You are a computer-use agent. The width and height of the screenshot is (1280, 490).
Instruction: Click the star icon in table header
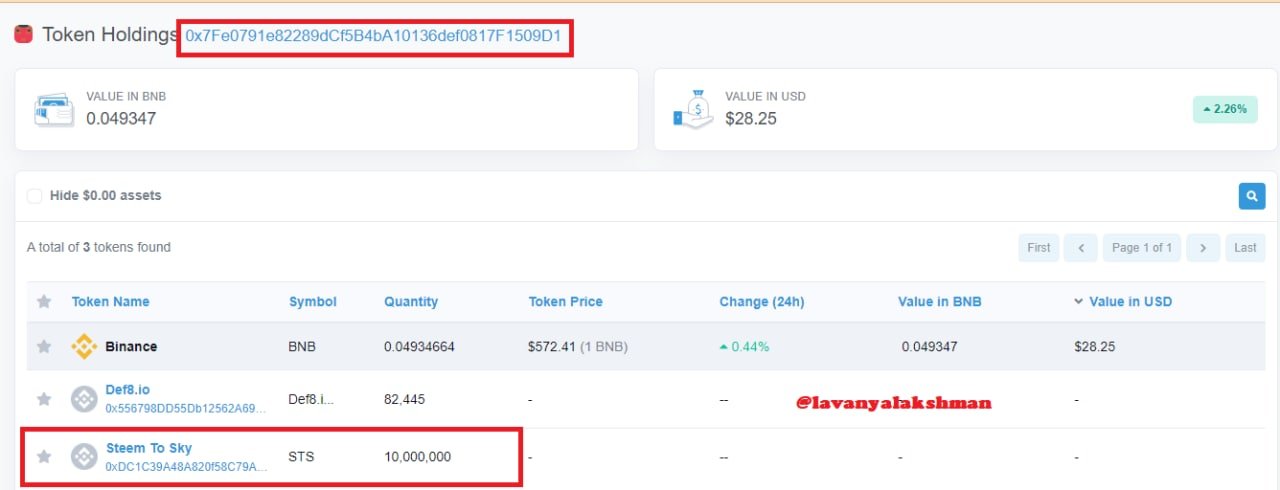pyautogui.click(x=44, y=302)
